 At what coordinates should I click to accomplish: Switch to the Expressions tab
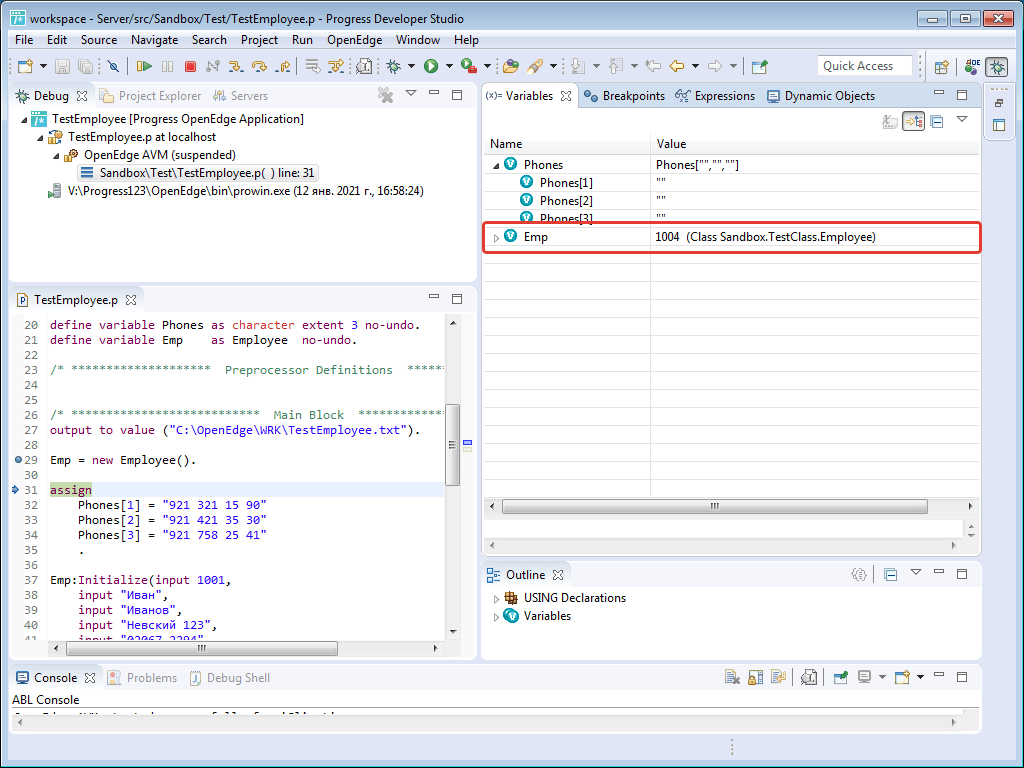715,96
